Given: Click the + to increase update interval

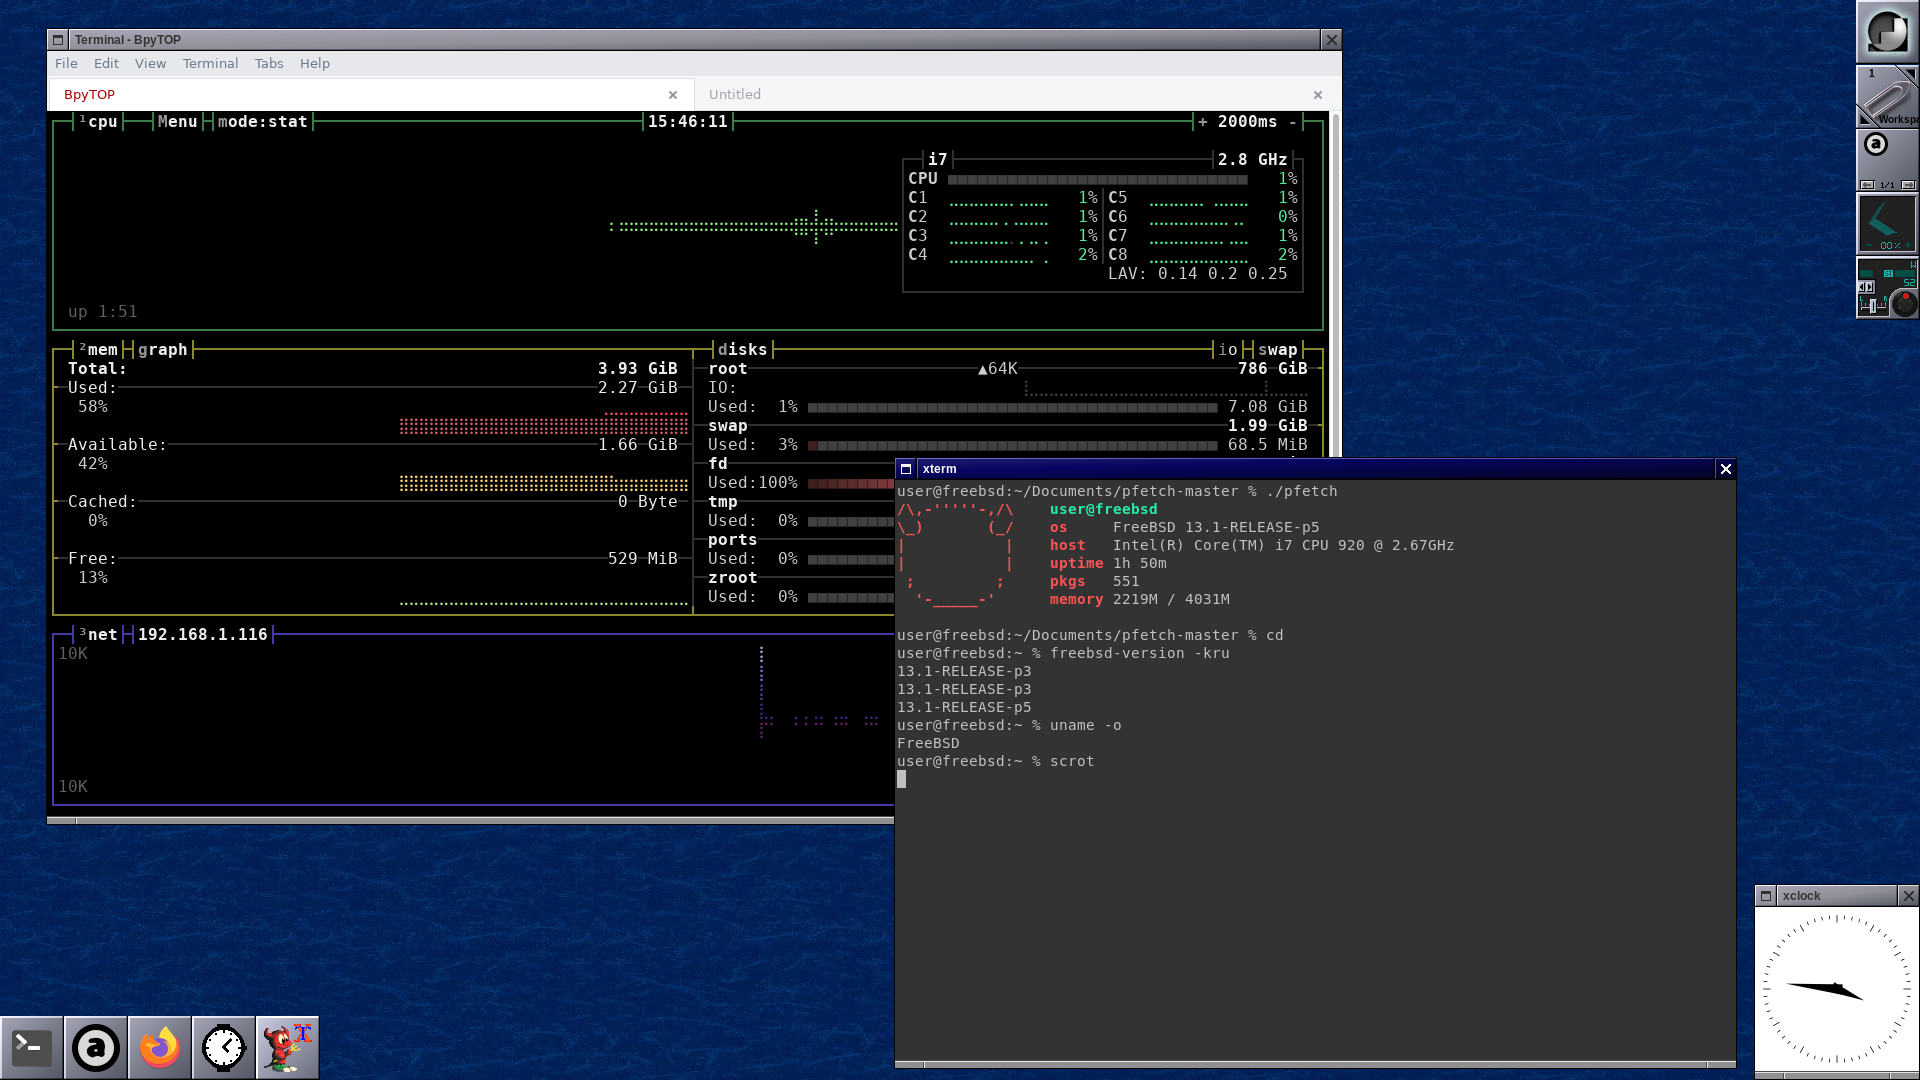Looking at the screenshot, I should point(1202,122).
